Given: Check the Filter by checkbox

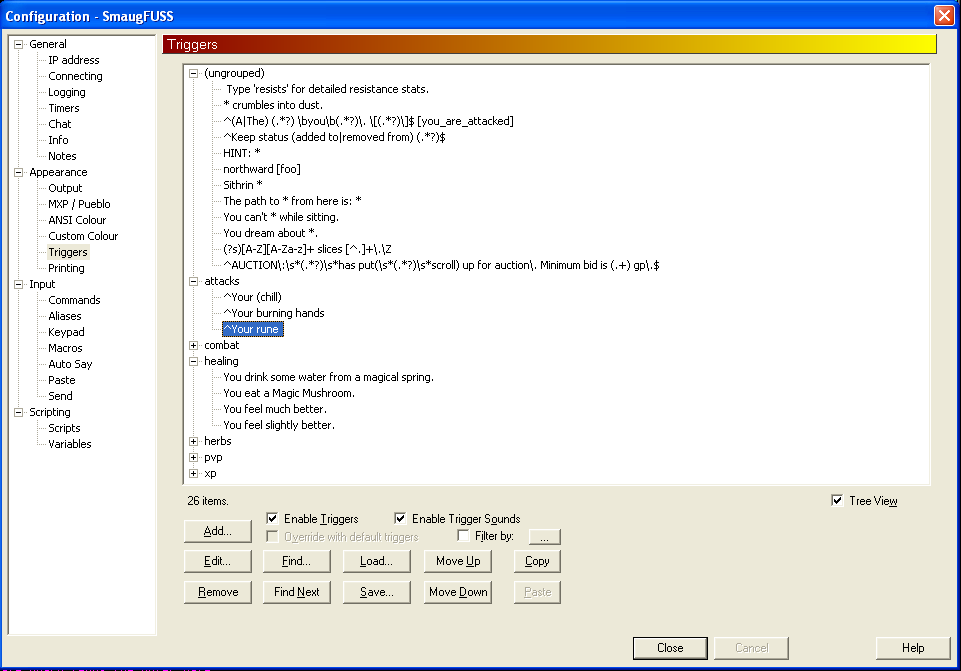Looking at the screenshot, I should (x=463, y=536).
